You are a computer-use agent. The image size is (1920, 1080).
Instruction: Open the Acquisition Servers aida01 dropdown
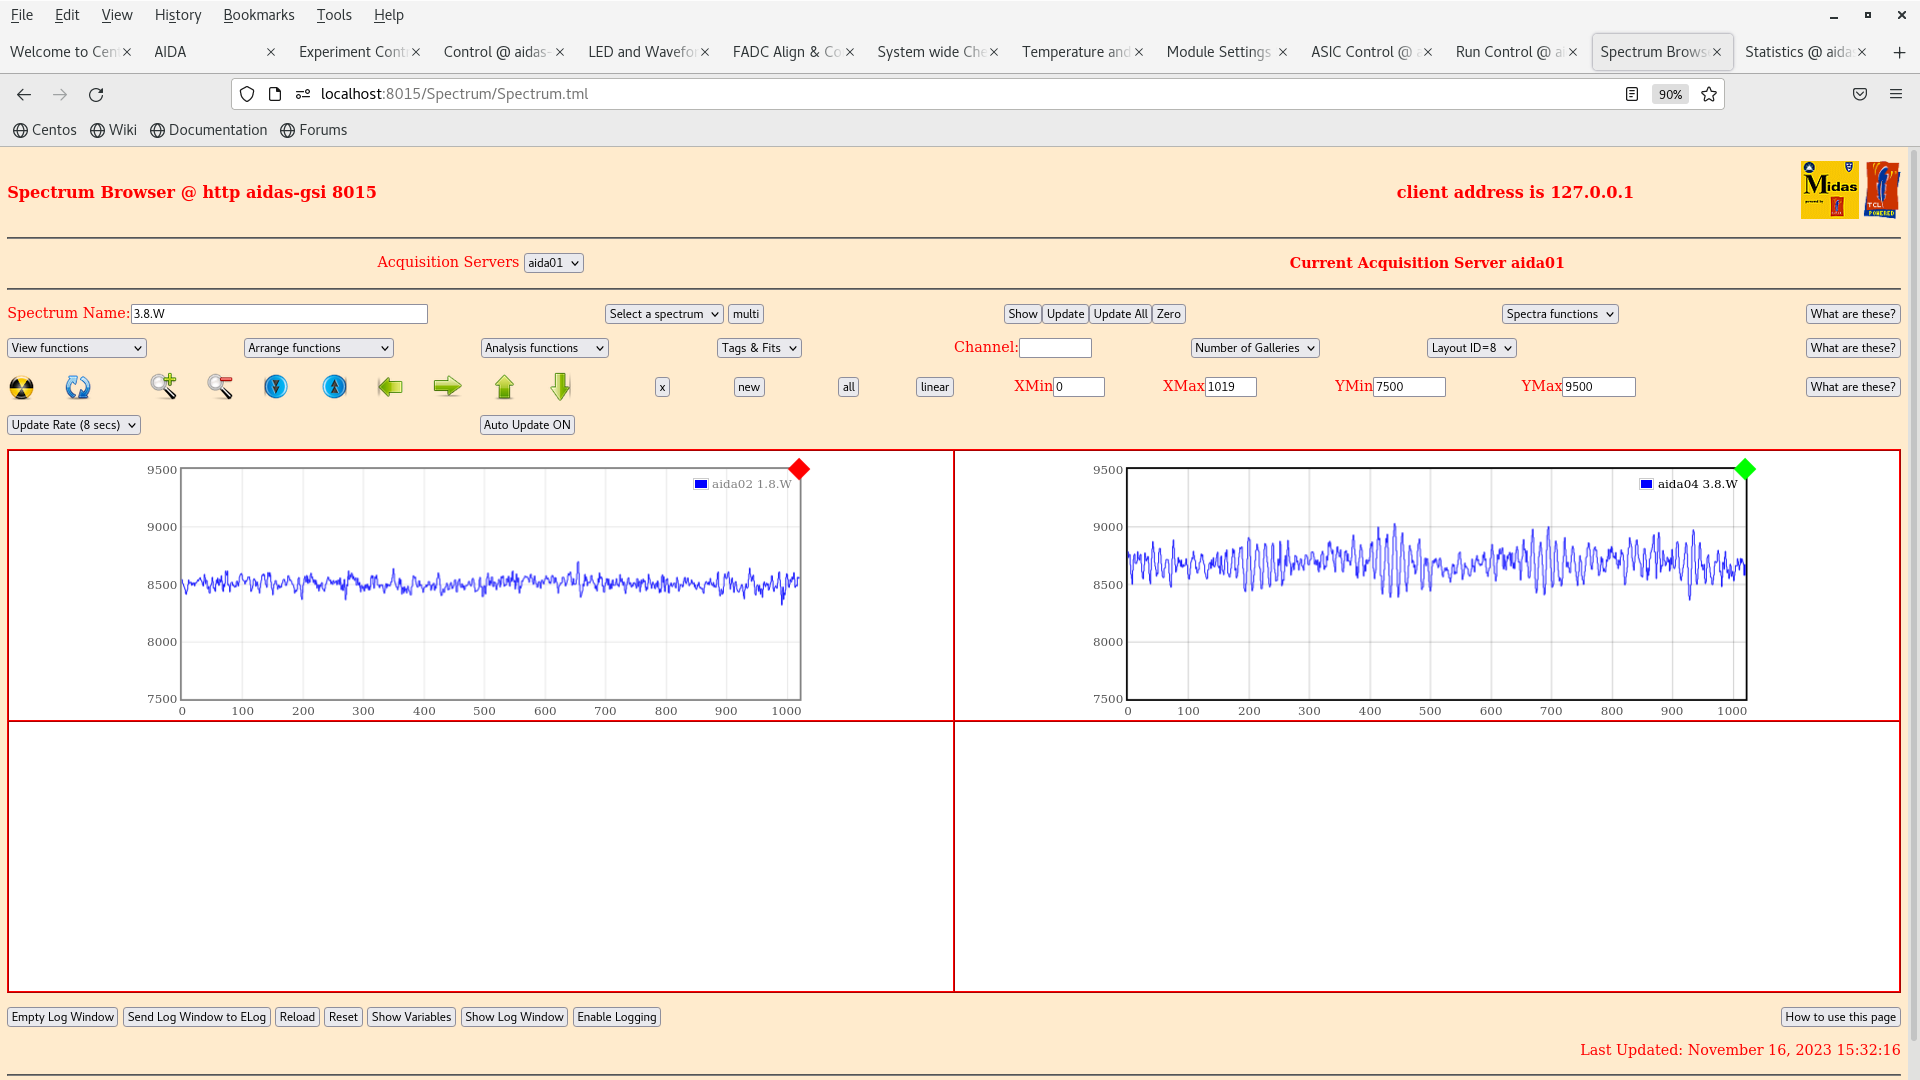tap(553, 263)
